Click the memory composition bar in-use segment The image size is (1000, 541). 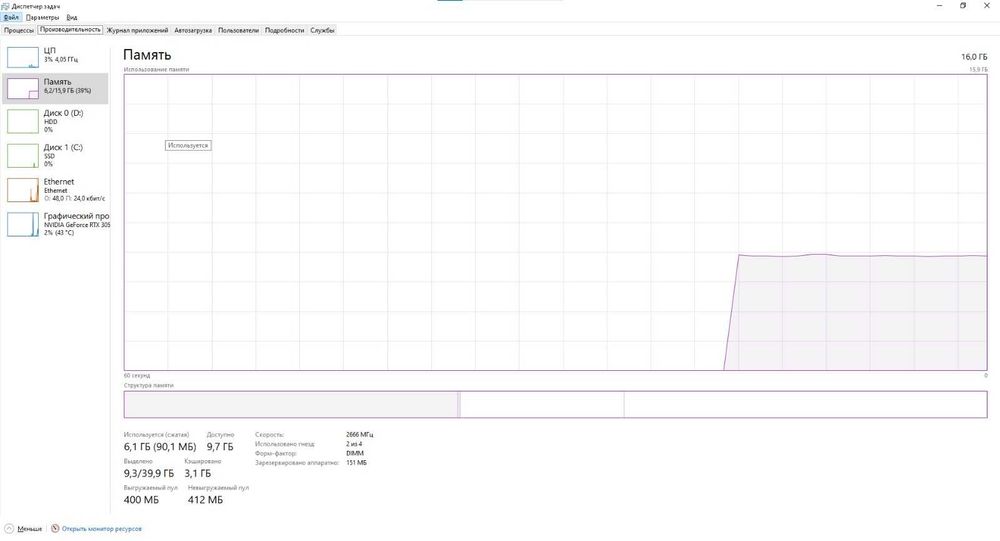click(291, 404)
